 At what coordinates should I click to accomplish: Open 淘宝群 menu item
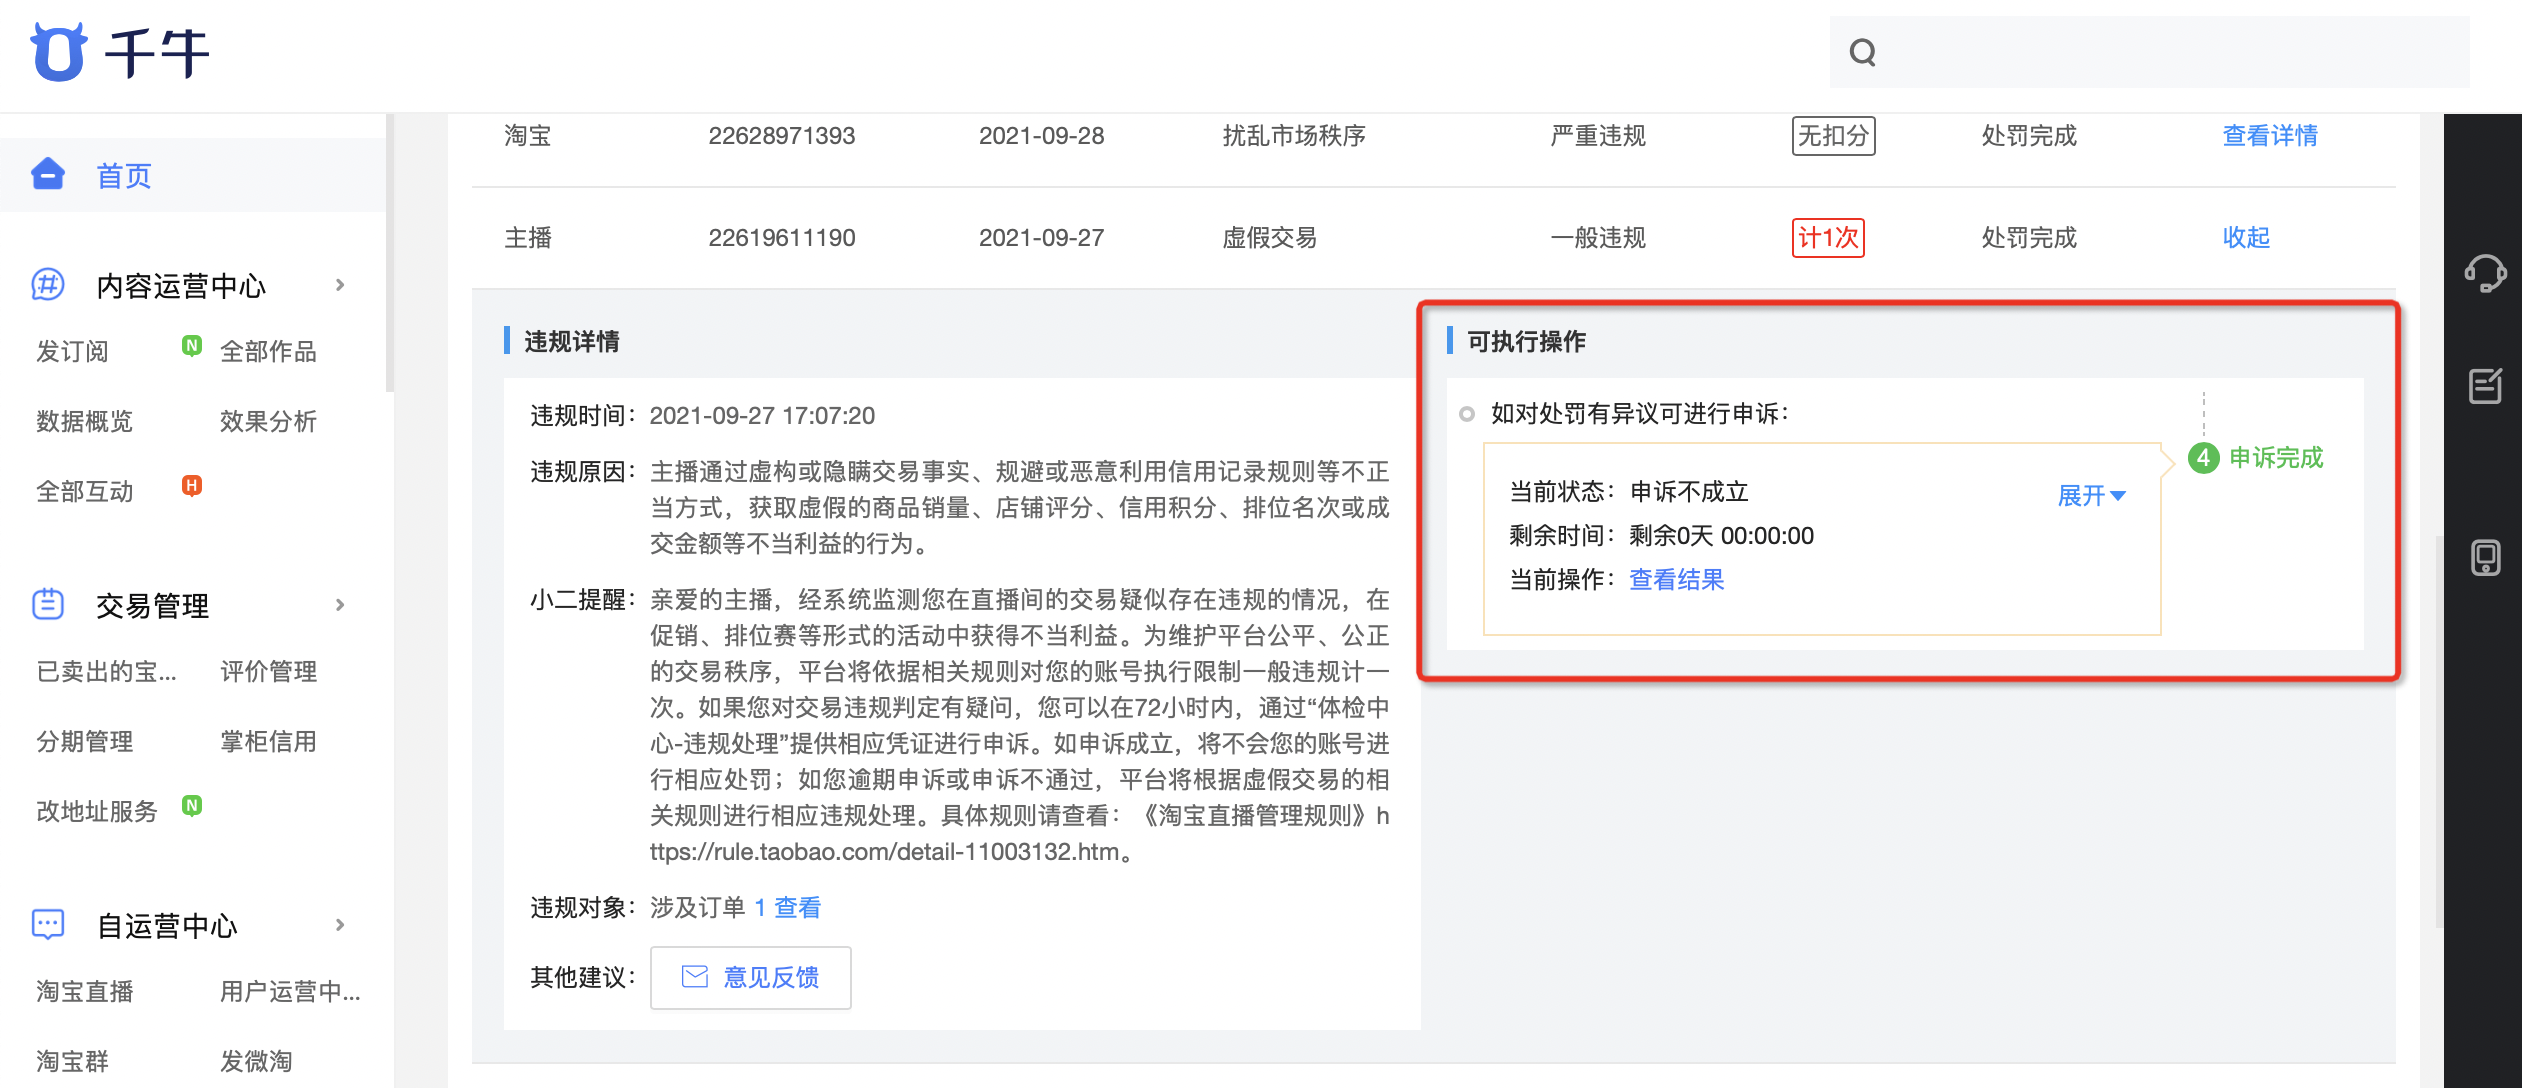(x=72, y=1062)
